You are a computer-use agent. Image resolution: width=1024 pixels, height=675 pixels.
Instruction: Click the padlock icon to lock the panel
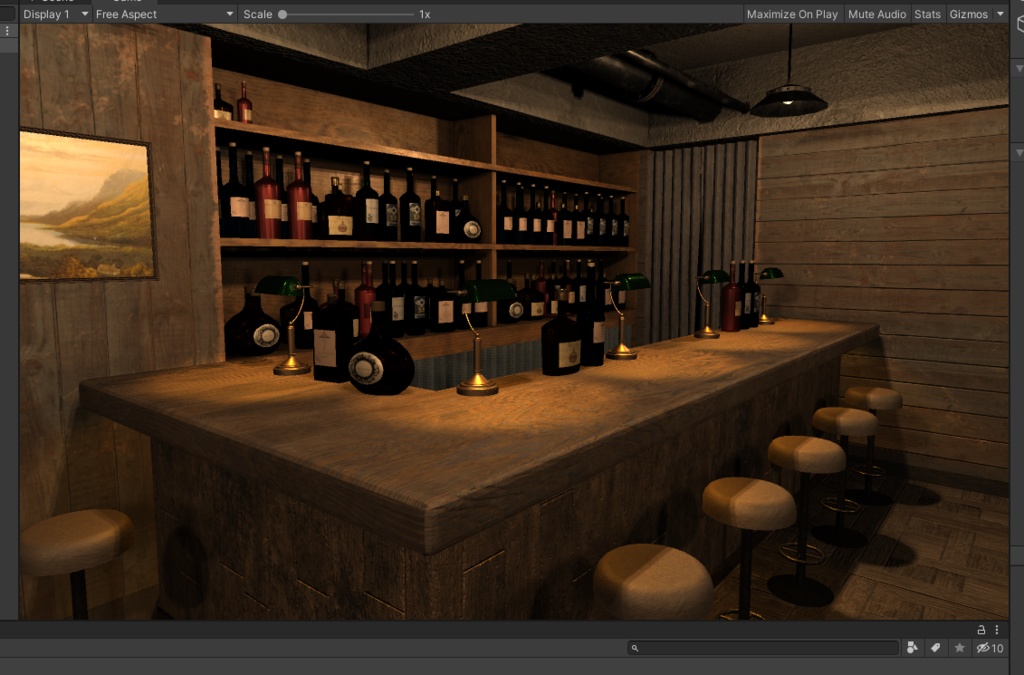pos(982,630)
